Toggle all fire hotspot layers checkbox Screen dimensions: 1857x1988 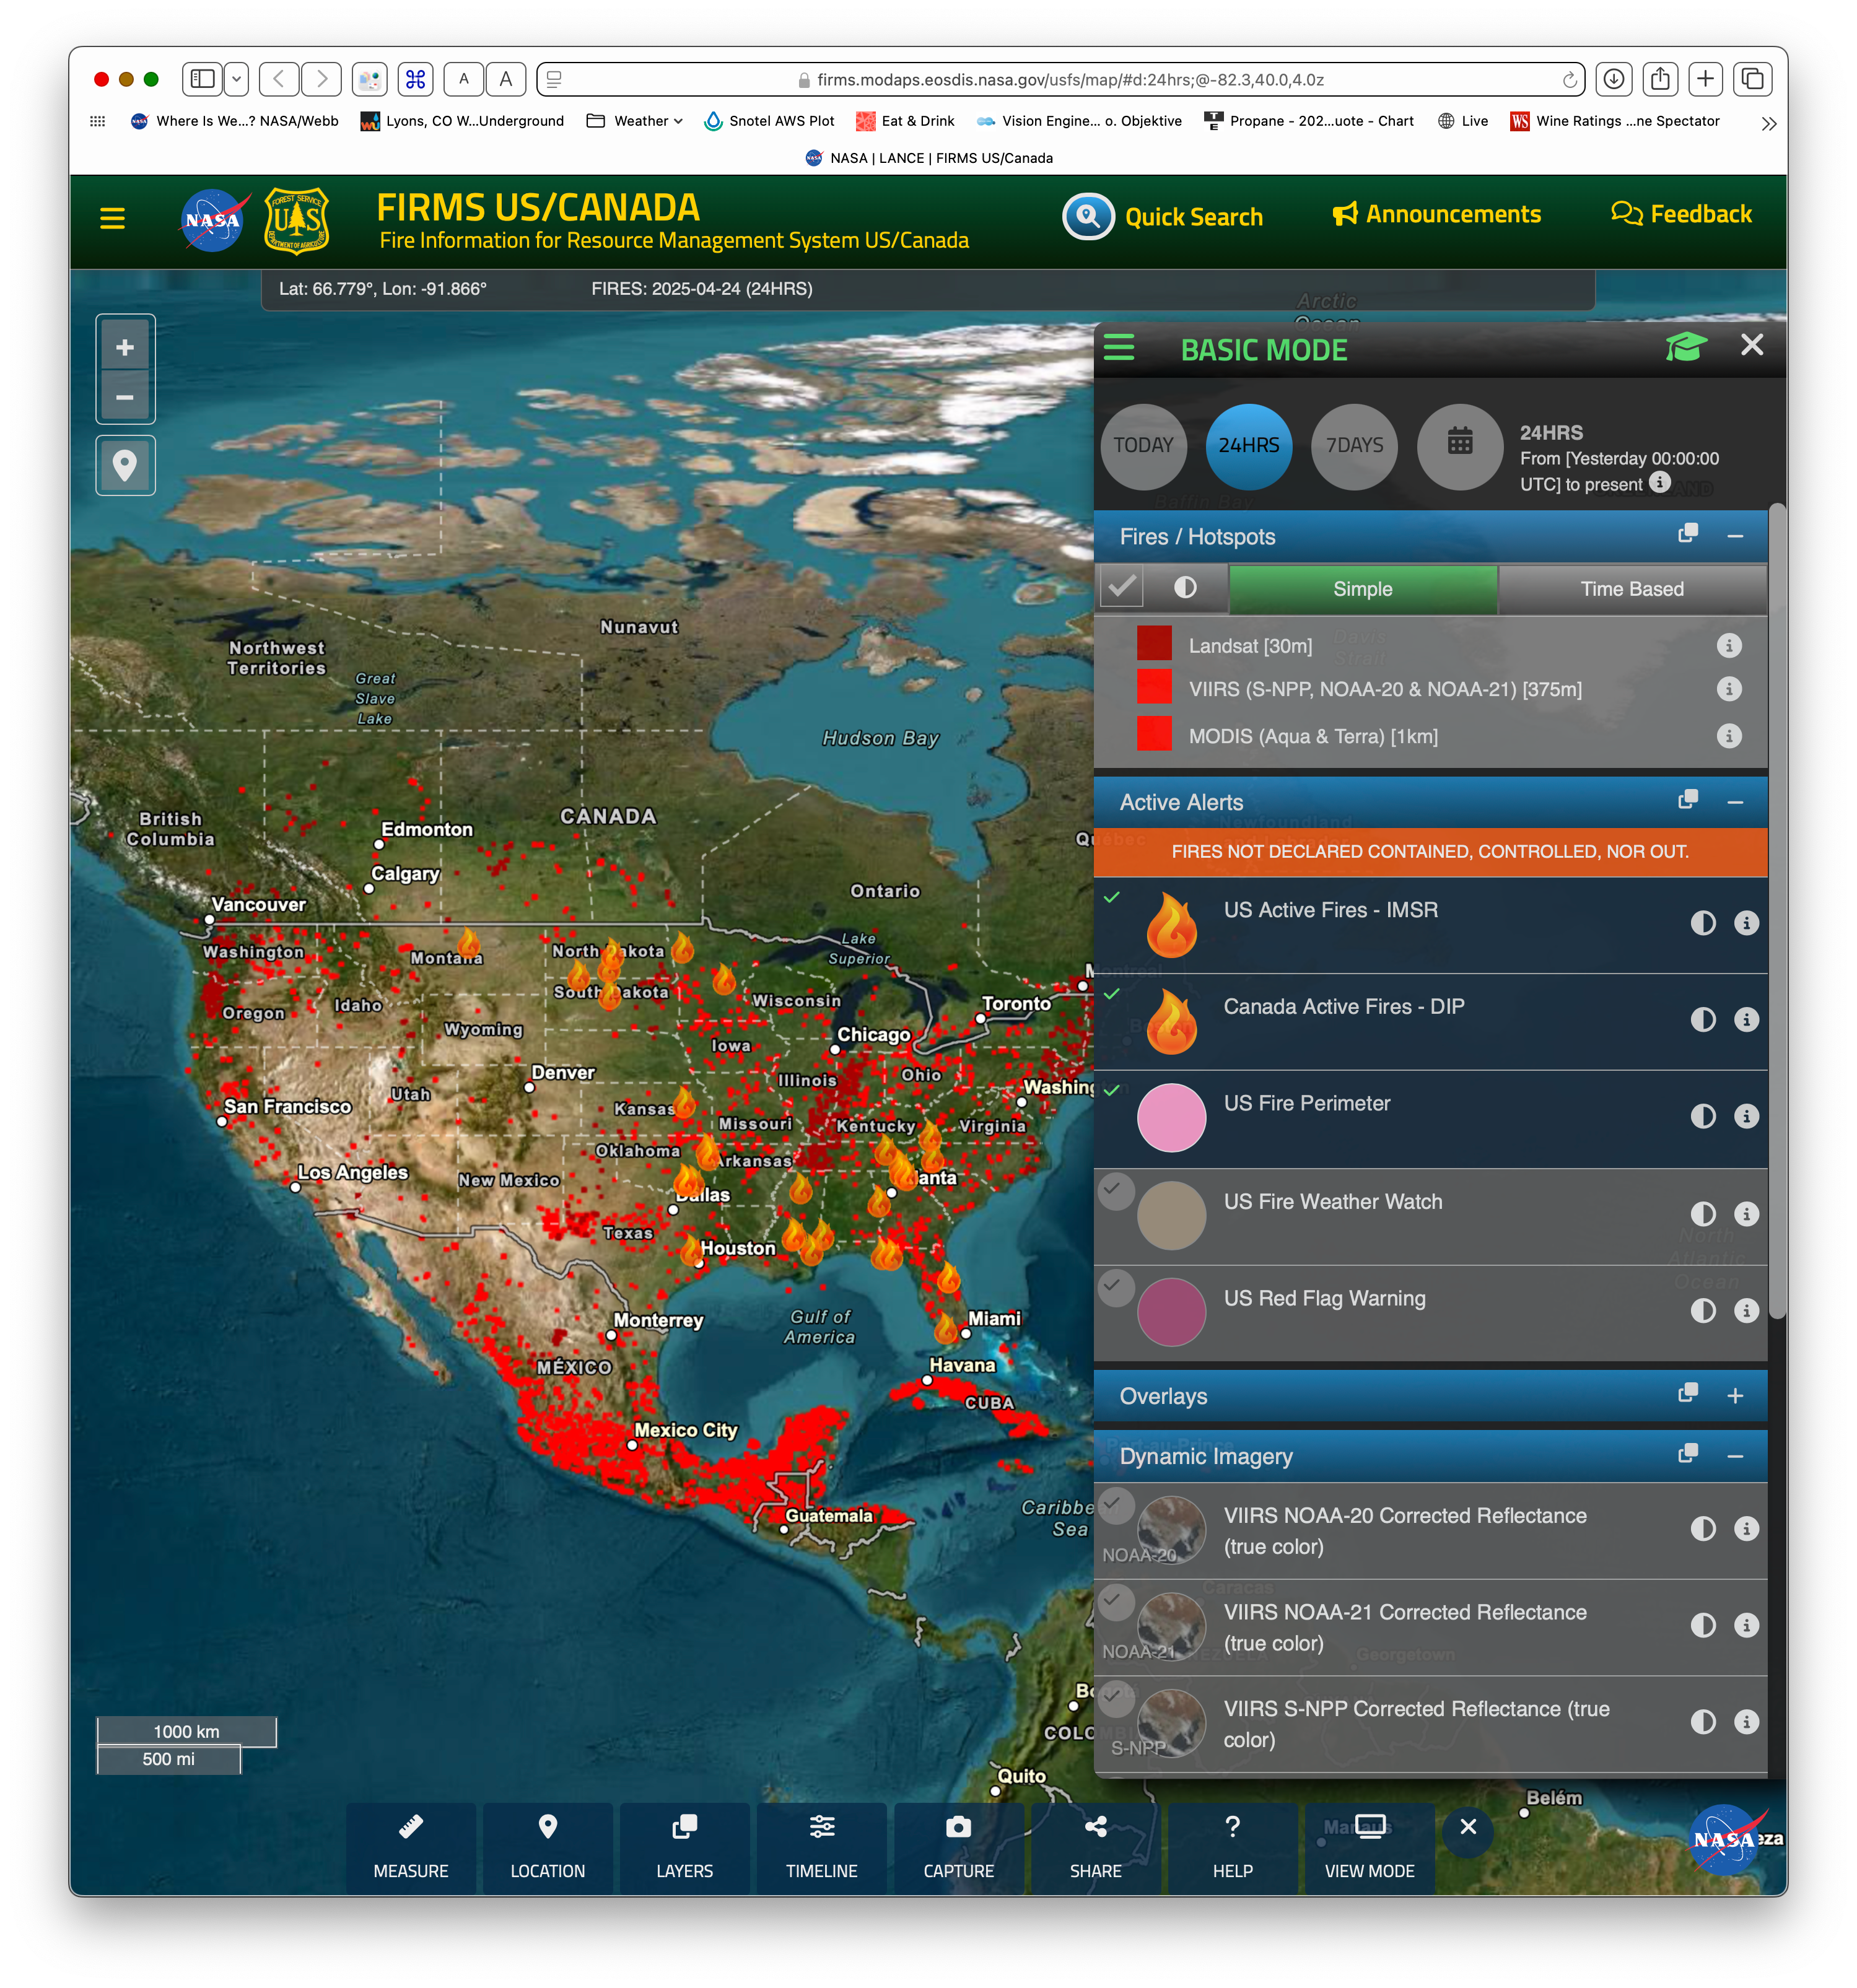point(1121,588)
